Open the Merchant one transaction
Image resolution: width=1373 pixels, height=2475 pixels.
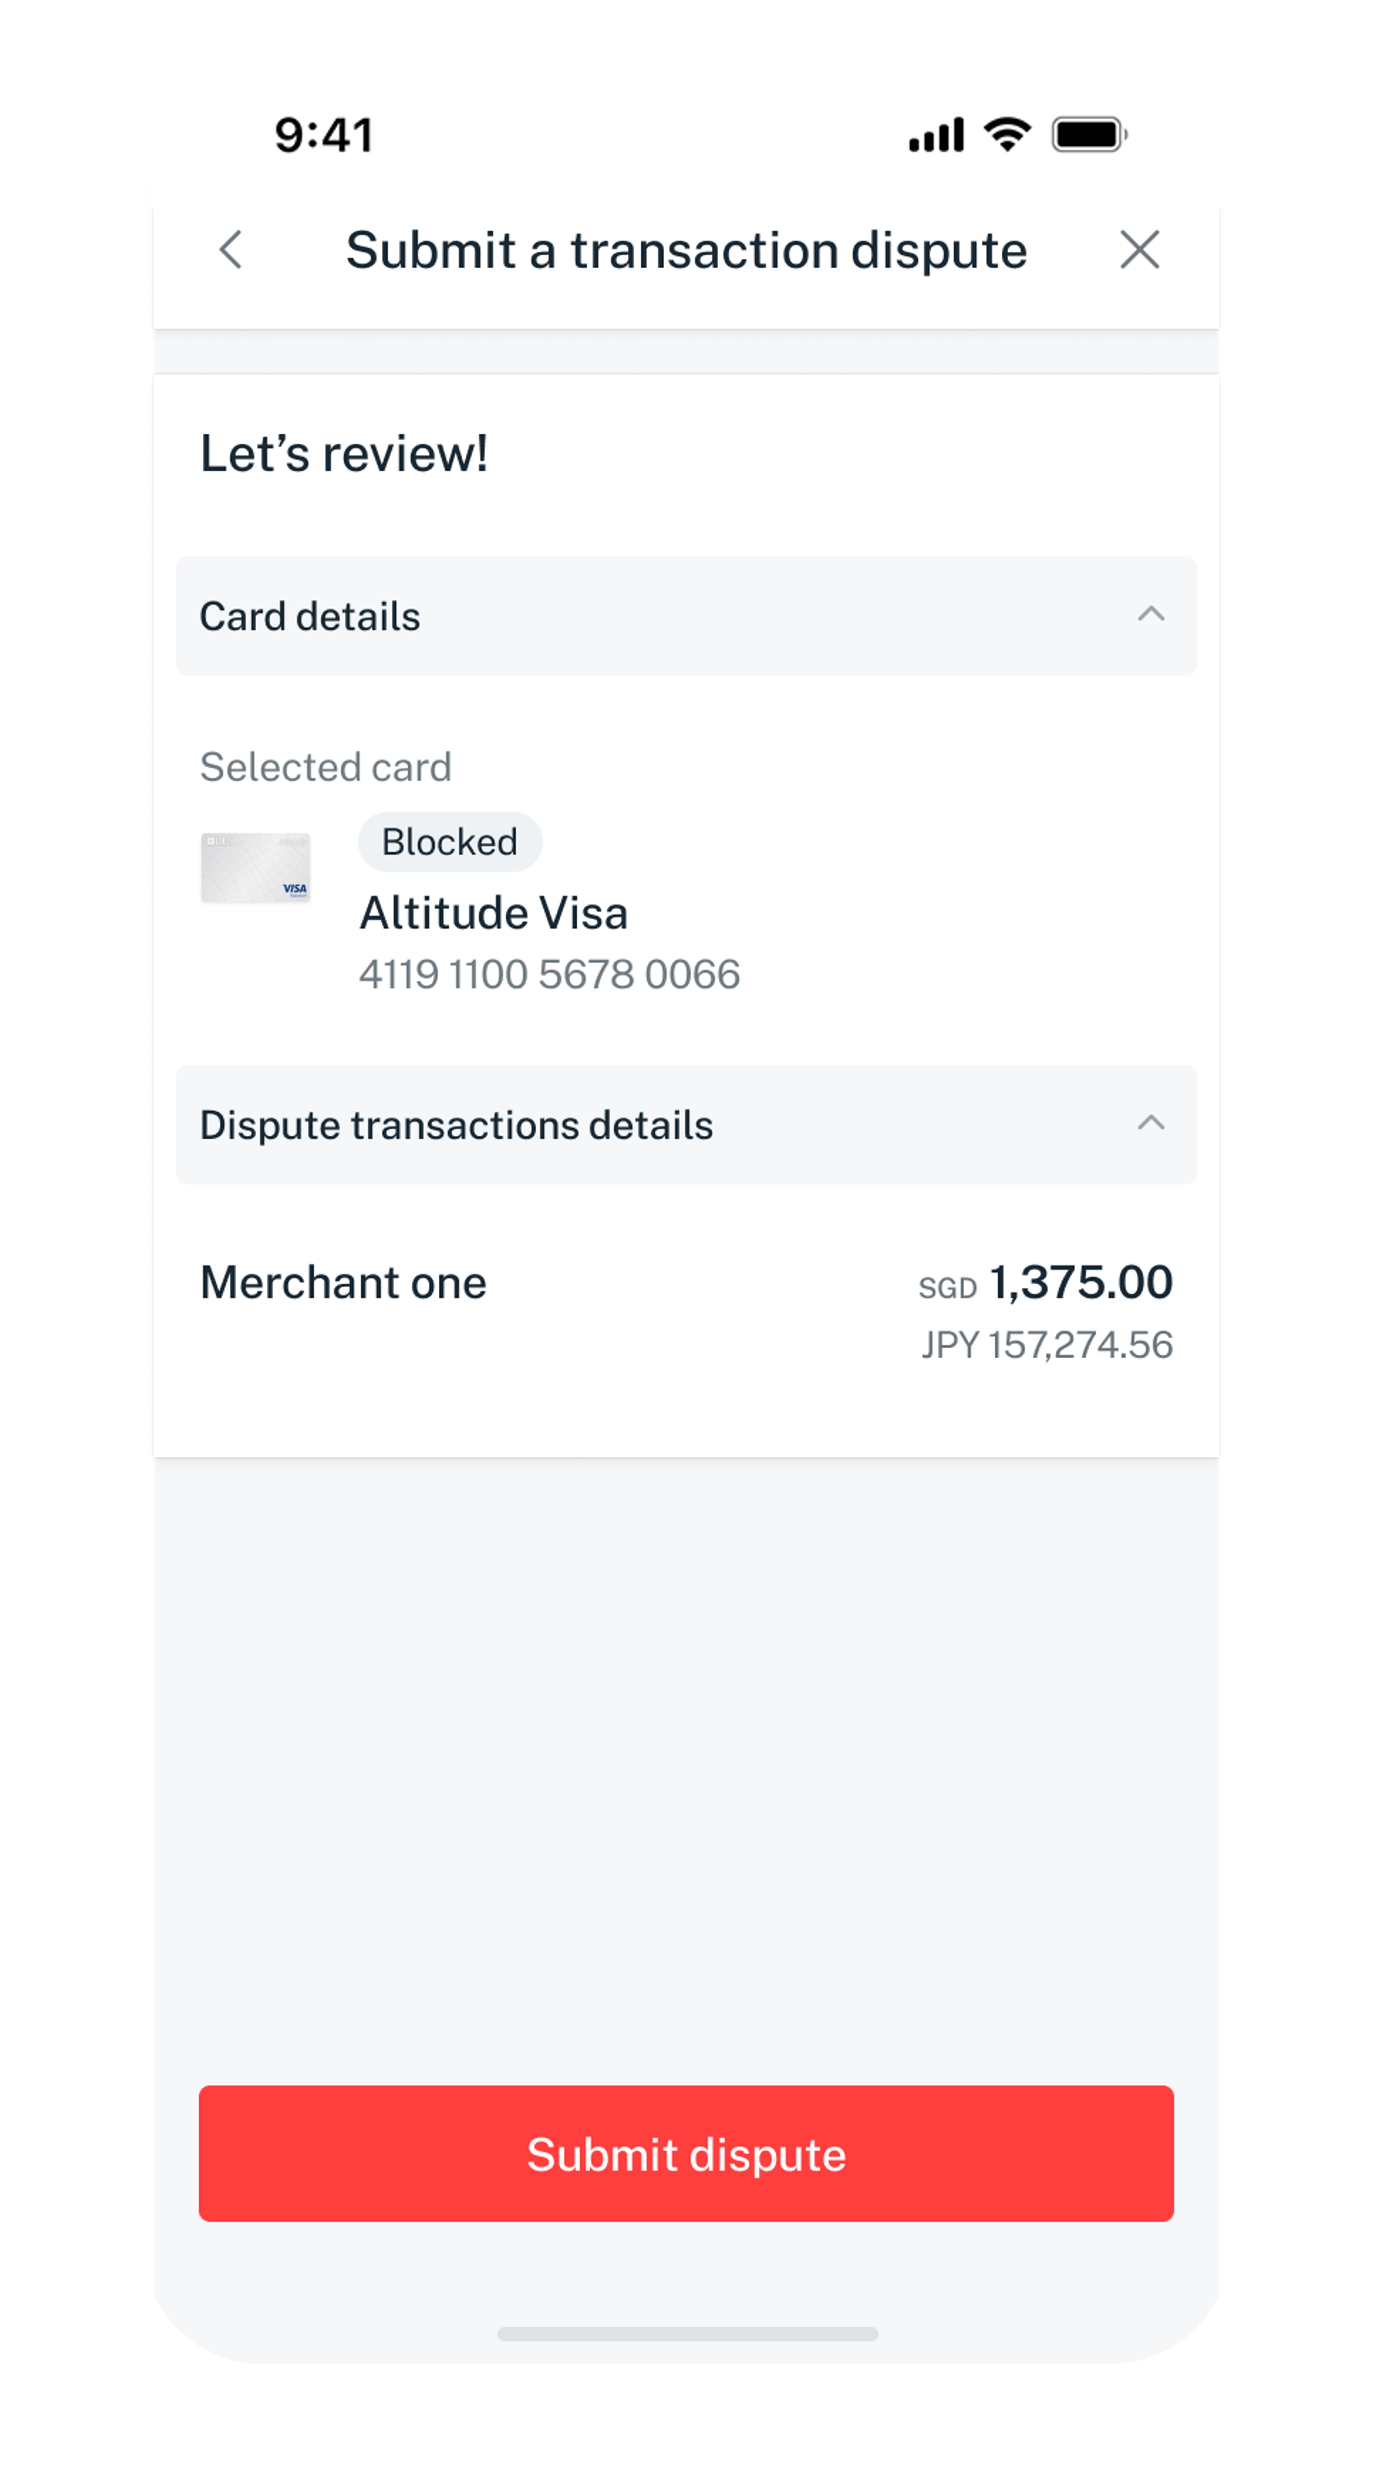343,1283
